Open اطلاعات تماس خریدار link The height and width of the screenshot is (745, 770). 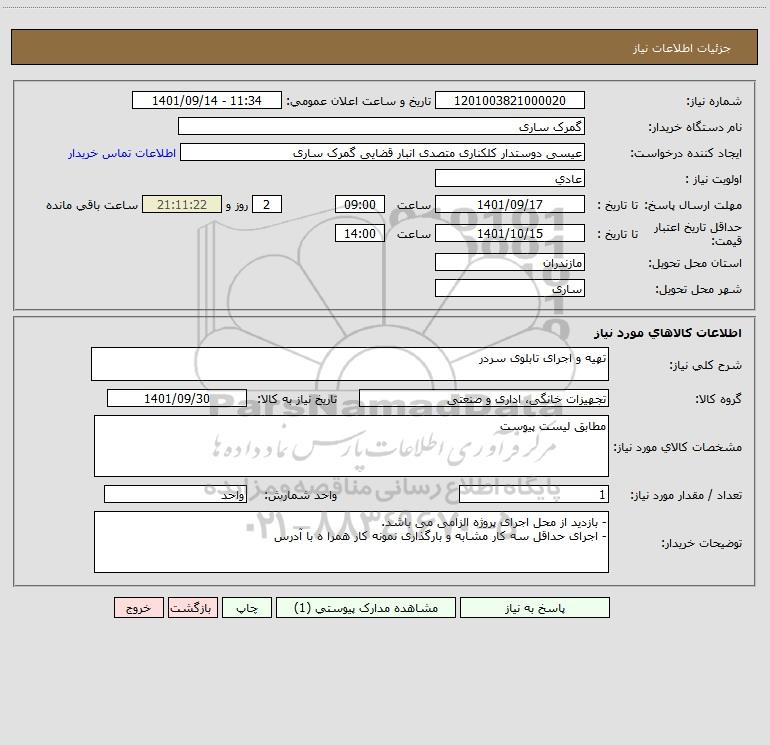pyautogui.click(x=122, y=153)
